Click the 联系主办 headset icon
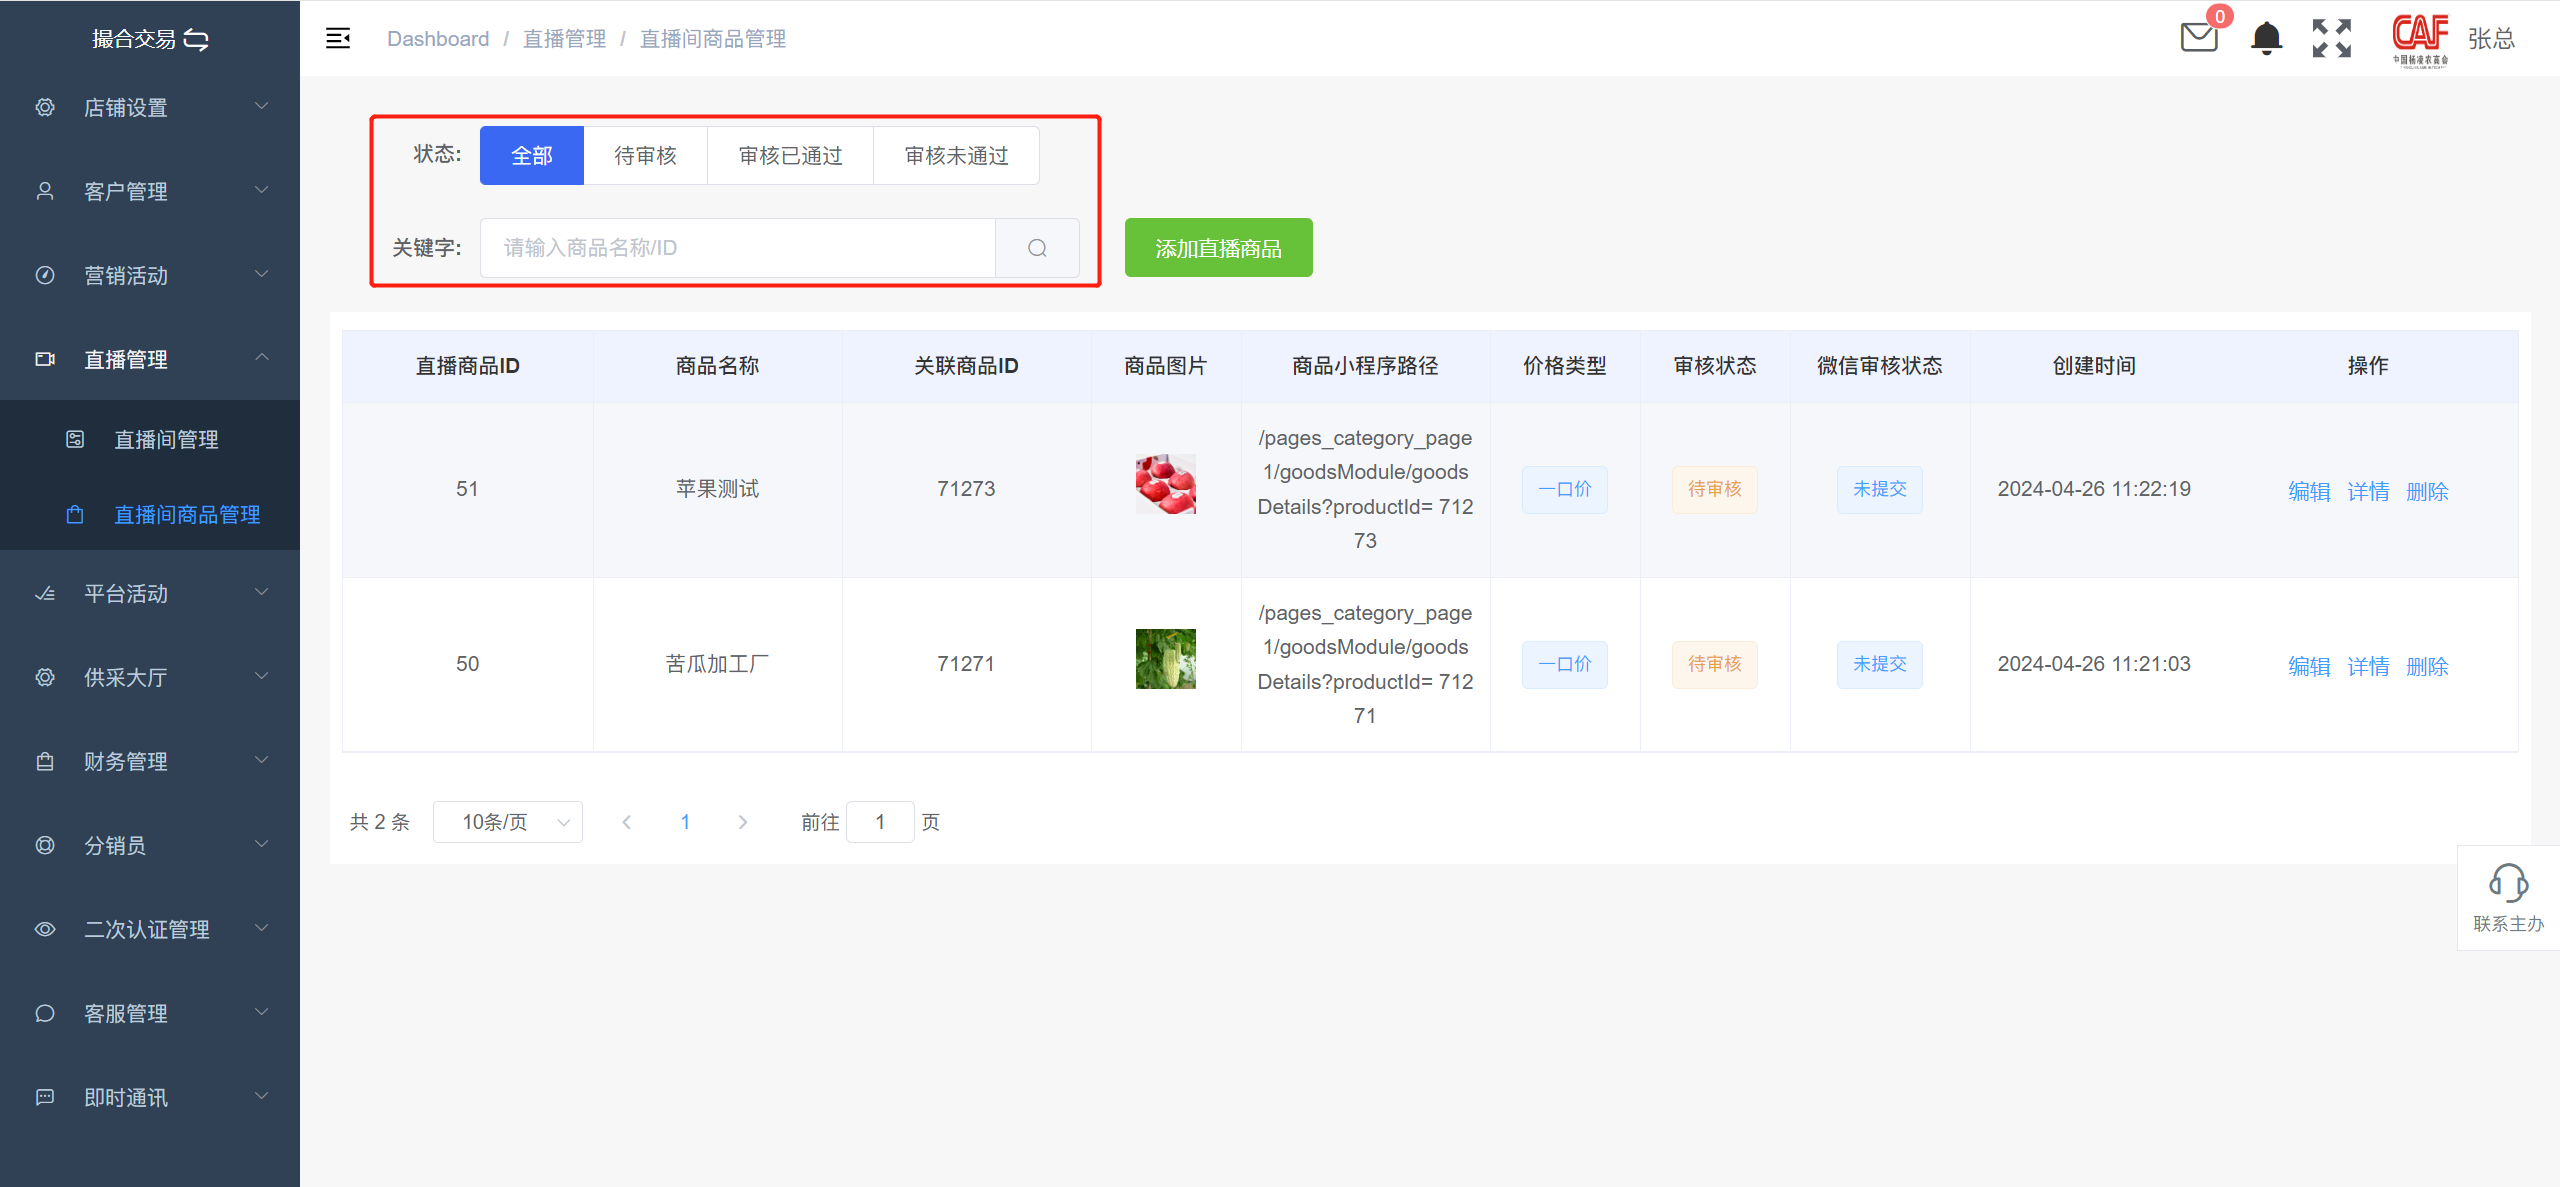Viewport: 2560px width, 1187px height. (2508, 884)
